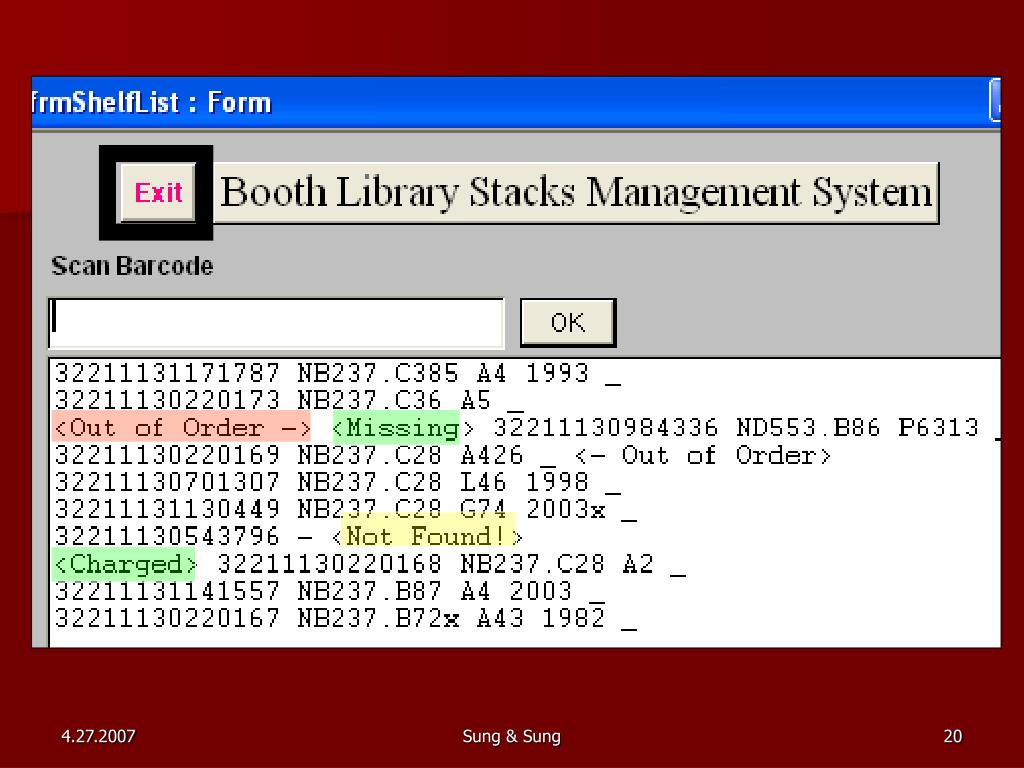The image size is (1024, 768).
Task: Select row 32211131141557 NB237.B87 A4 2003
Action: tap(329, 591)
